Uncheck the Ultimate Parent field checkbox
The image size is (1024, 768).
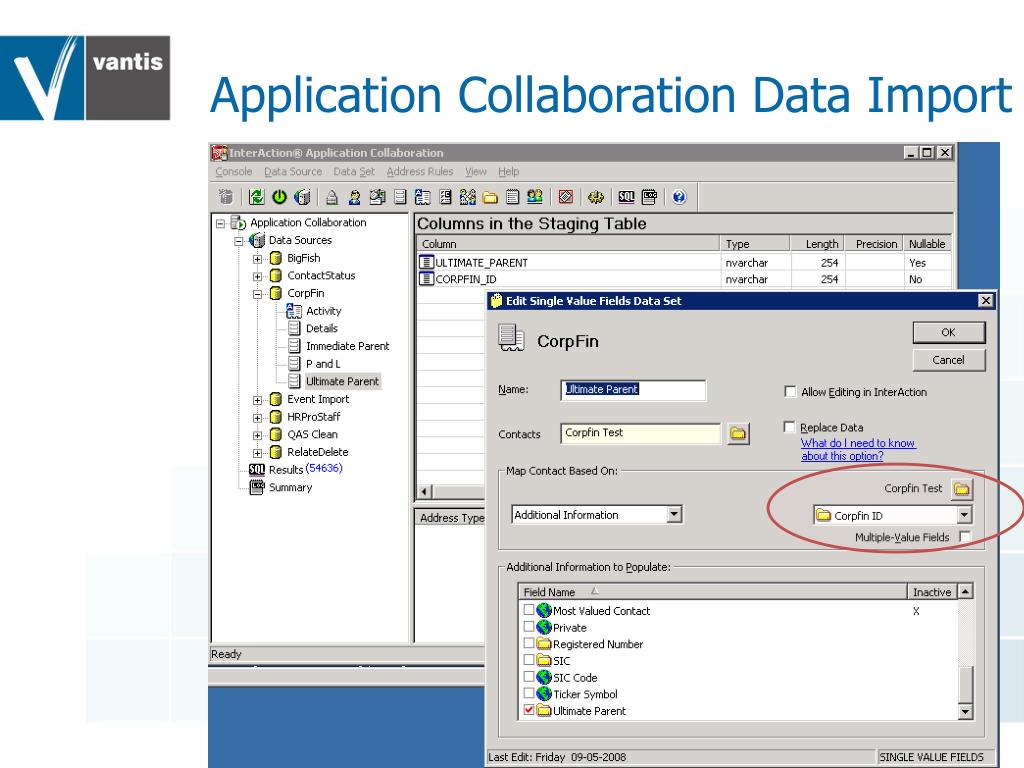pyautogui.click(x=529, y=710)
